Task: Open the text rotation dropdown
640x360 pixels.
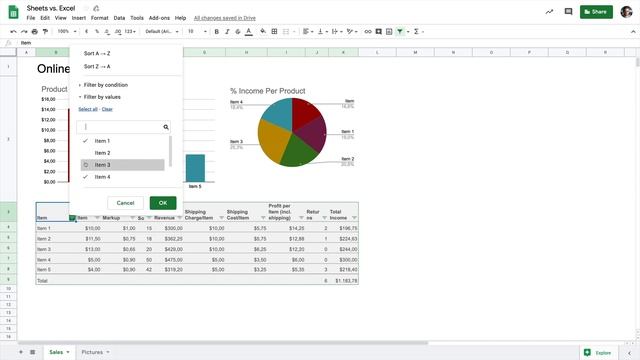Action: tap(352, 31)
